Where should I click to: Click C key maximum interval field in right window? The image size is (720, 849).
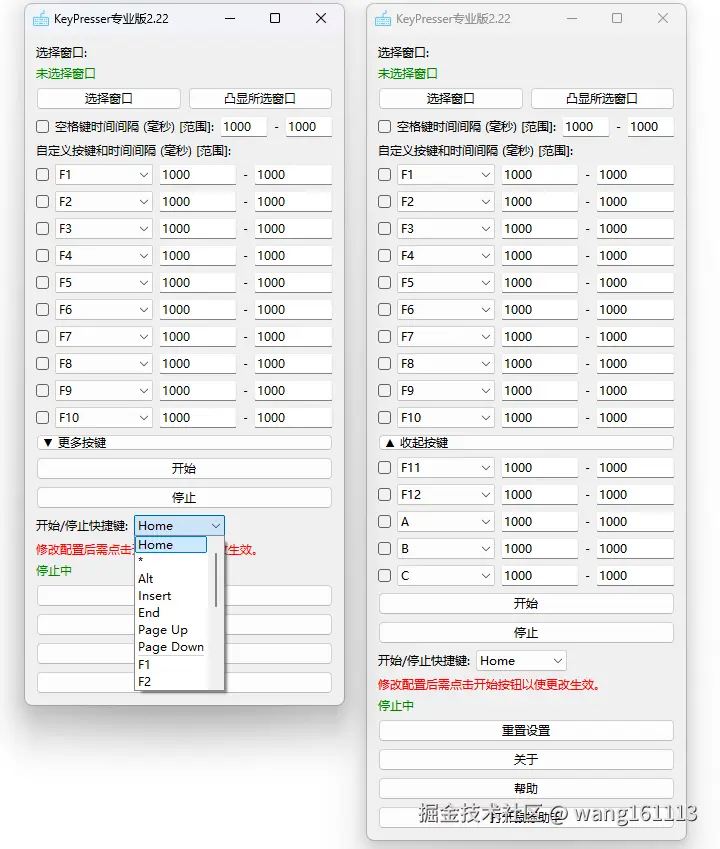pyautogui.click(x=635, y=576)
